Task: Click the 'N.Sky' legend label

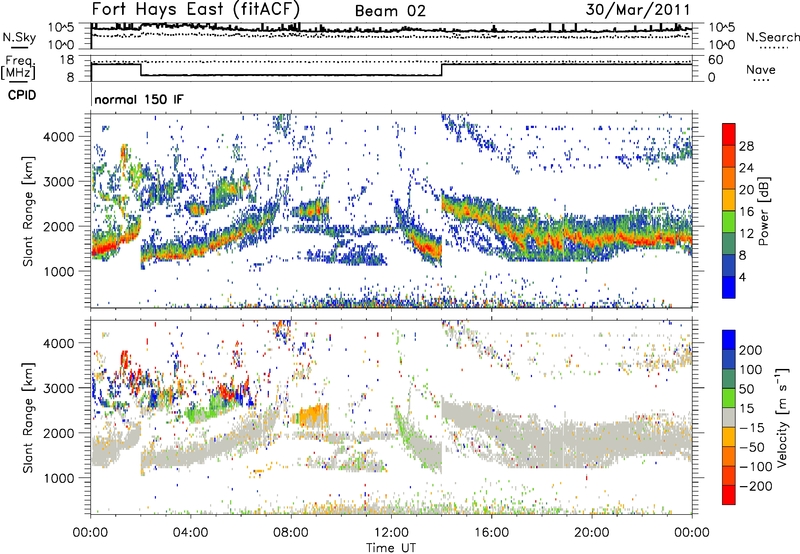Action: click(19, 37)
